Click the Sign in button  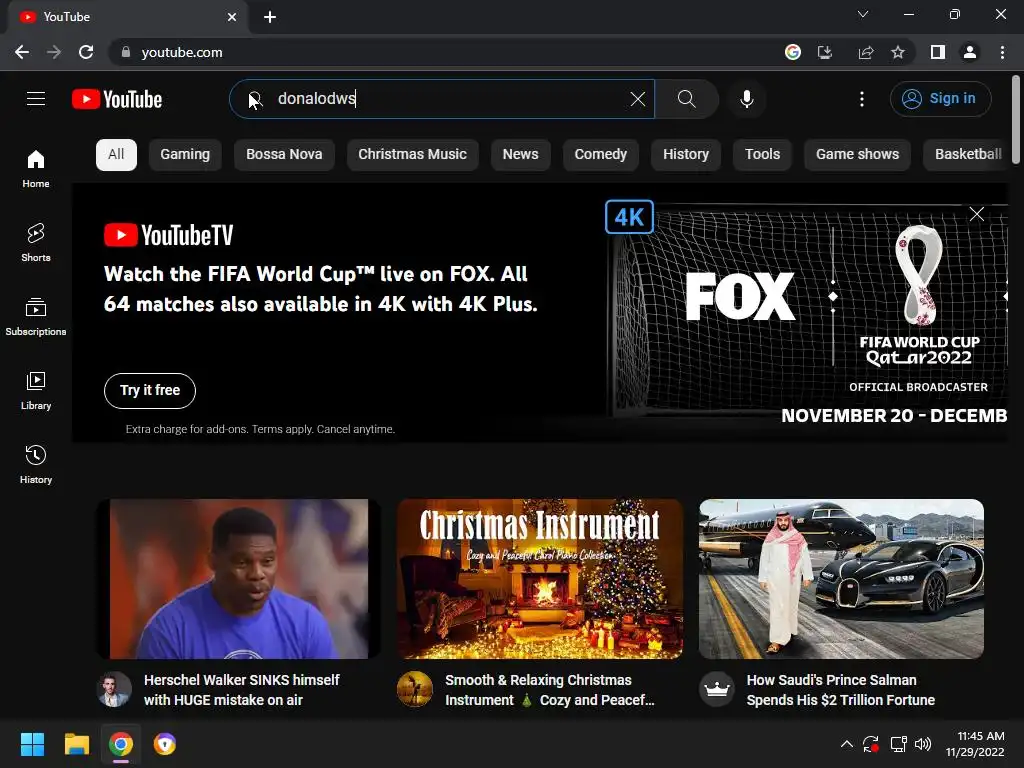(940, 99)
